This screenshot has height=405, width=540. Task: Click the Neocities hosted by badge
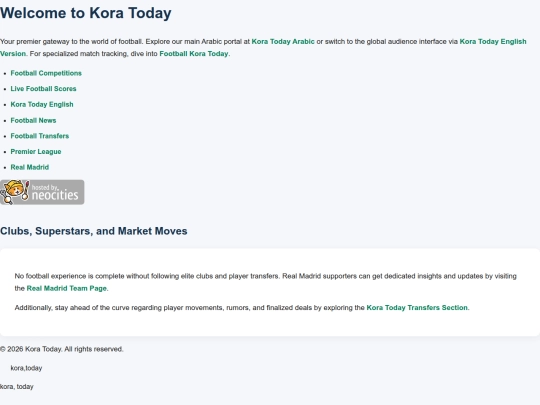[42, 192]
